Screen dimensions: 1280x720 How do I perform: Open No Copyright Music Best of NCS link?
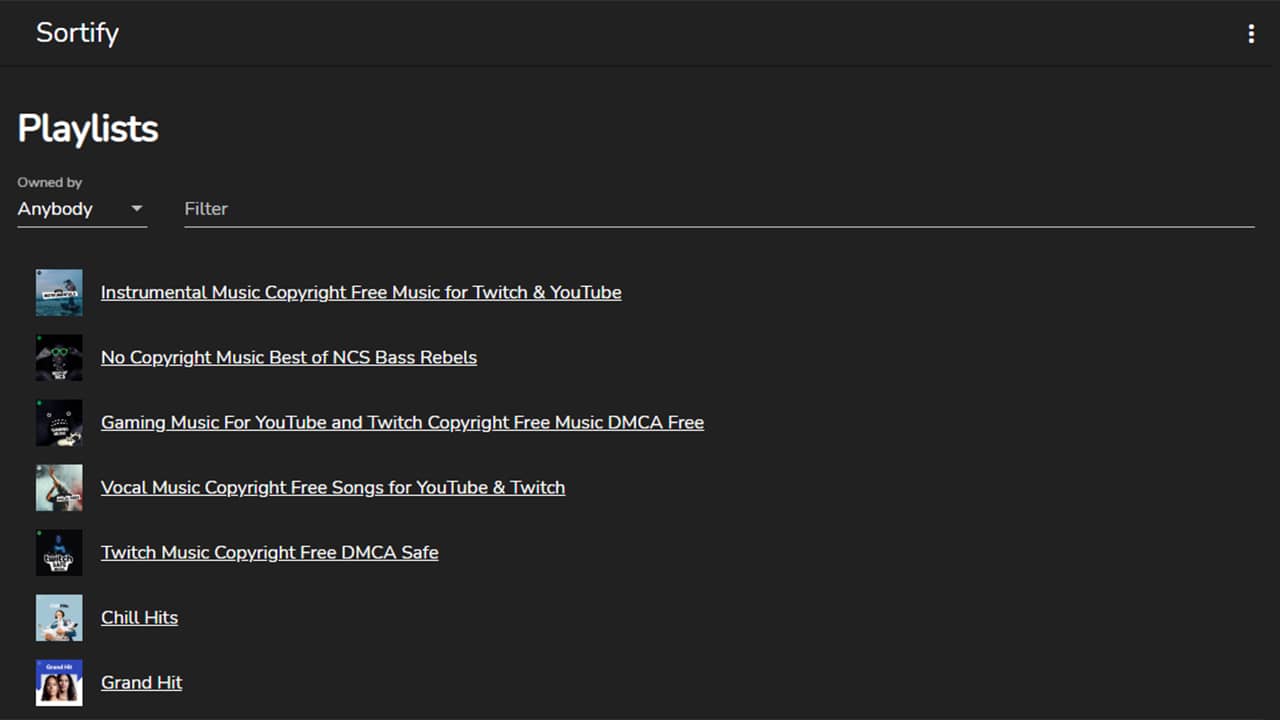(289, 357)
